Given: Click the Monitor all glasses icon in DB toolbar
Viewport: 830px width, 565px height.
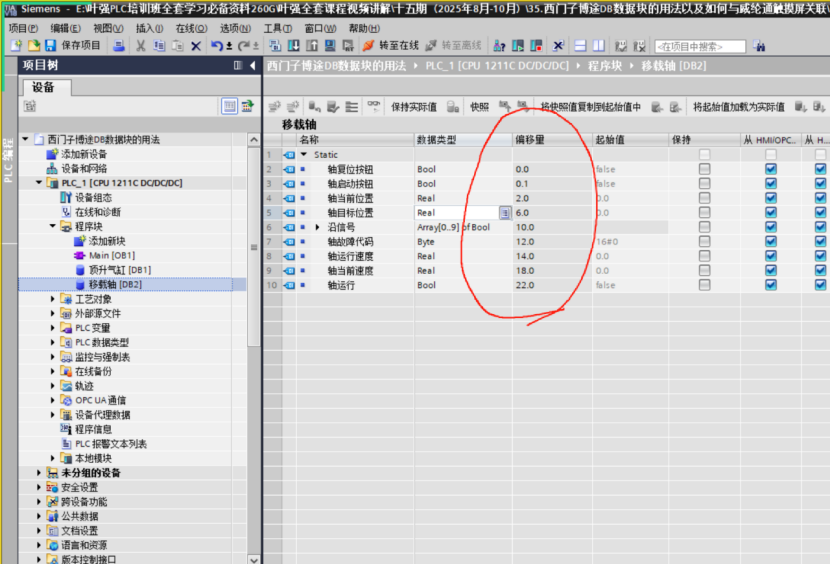Looking at the screenshot, I should coord(374,106).
